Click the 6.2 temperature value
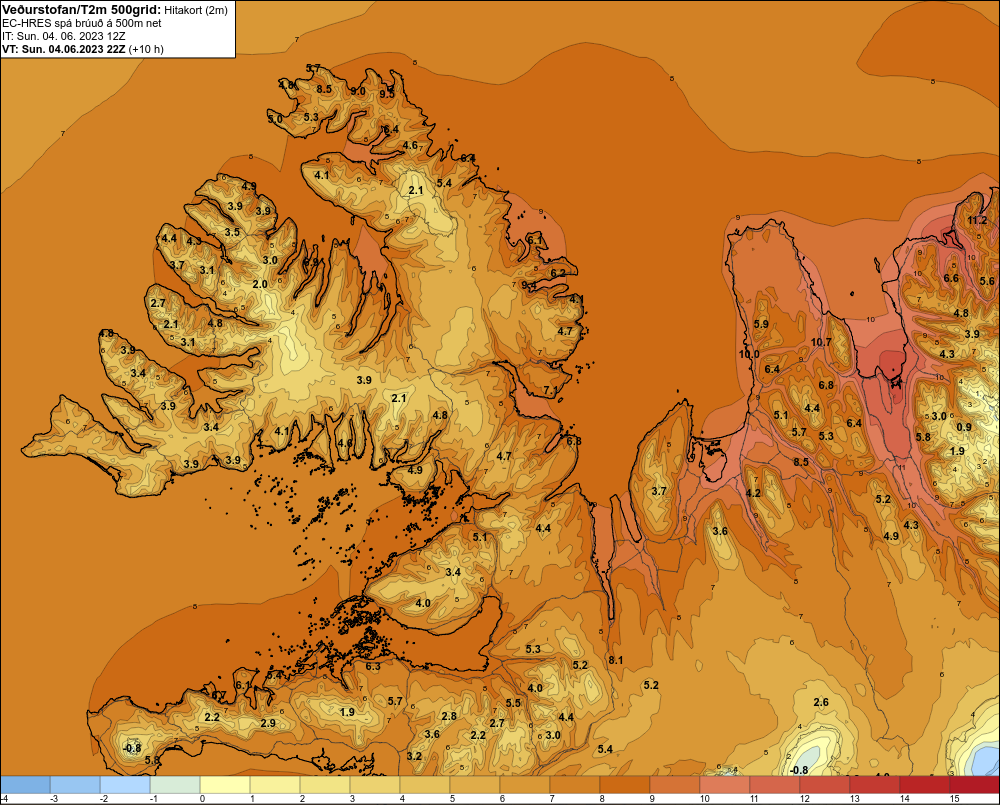 click(x=557, y=273)
